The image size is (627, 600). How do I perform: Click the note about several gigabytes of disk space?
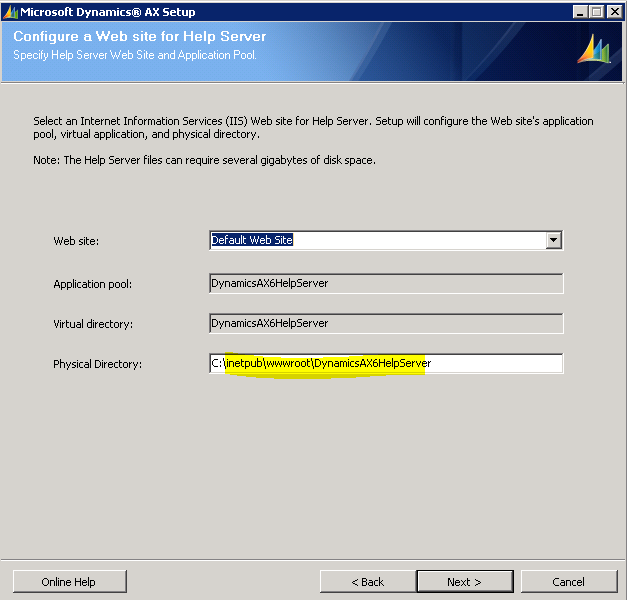(204, 160)
